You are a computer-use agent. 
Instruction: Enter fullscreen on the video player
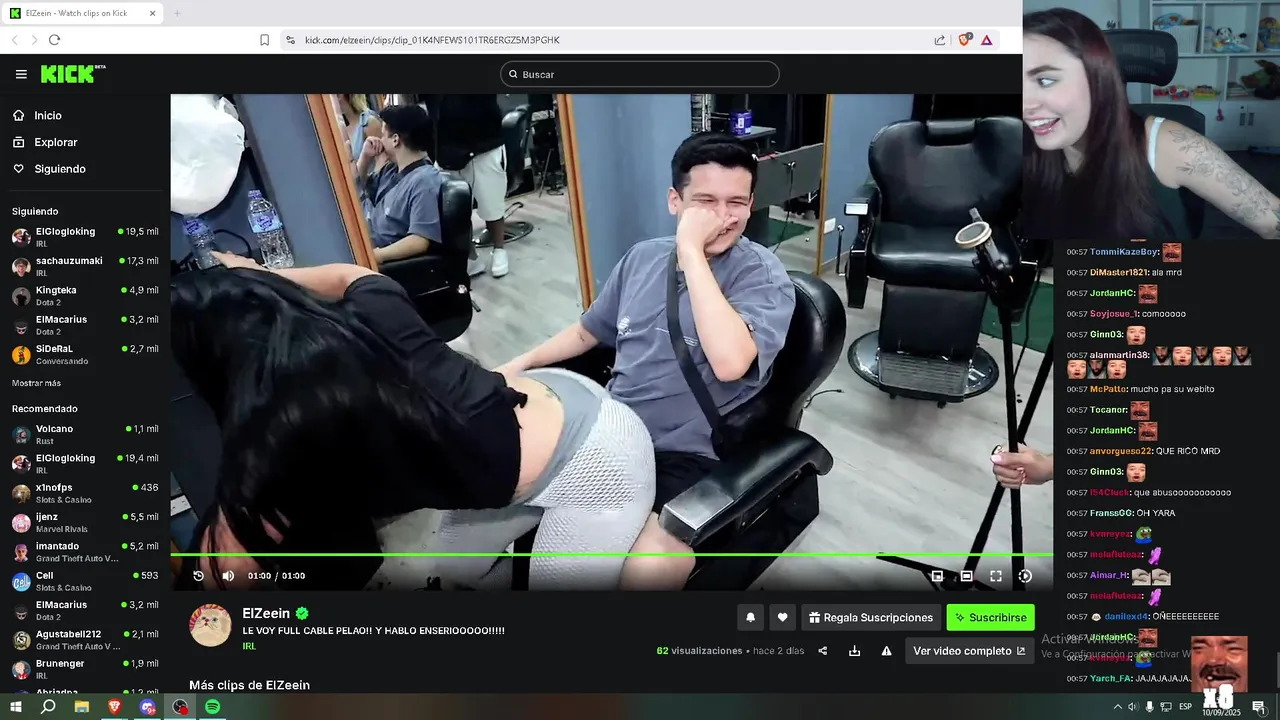[x=996, y=576]
